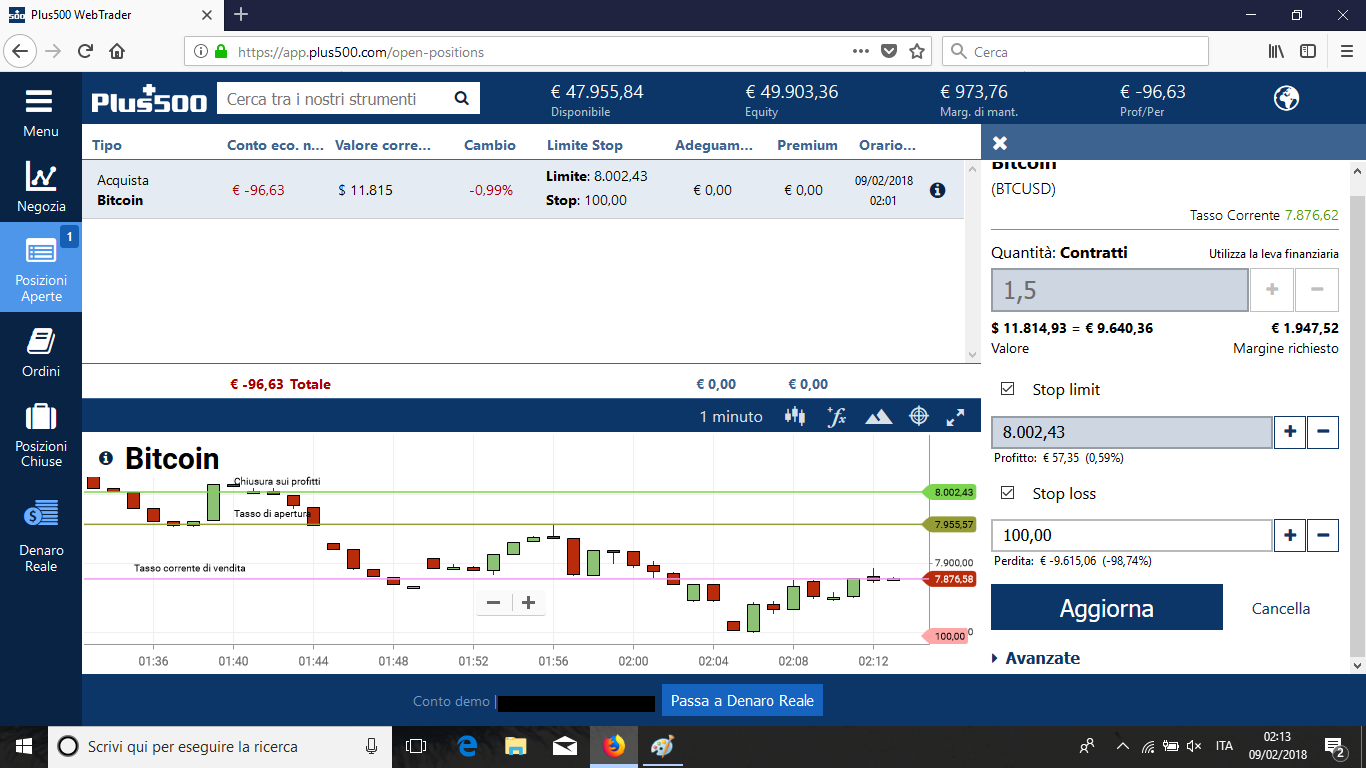
Task: Zoom in the chart with plus
Action: point(529,602)
